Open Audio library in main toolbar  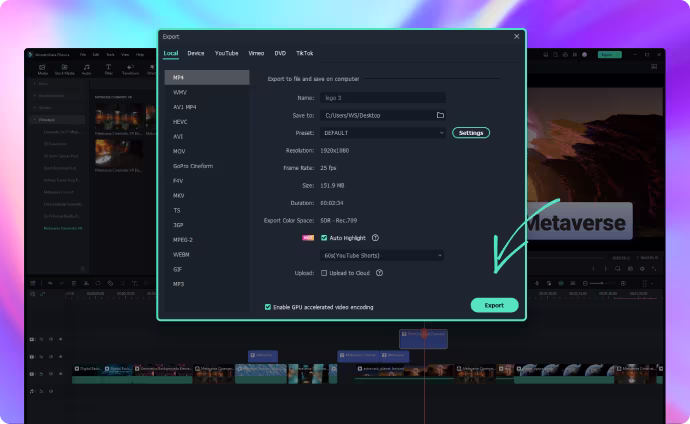pyautogui.click(x=86, y=69)
